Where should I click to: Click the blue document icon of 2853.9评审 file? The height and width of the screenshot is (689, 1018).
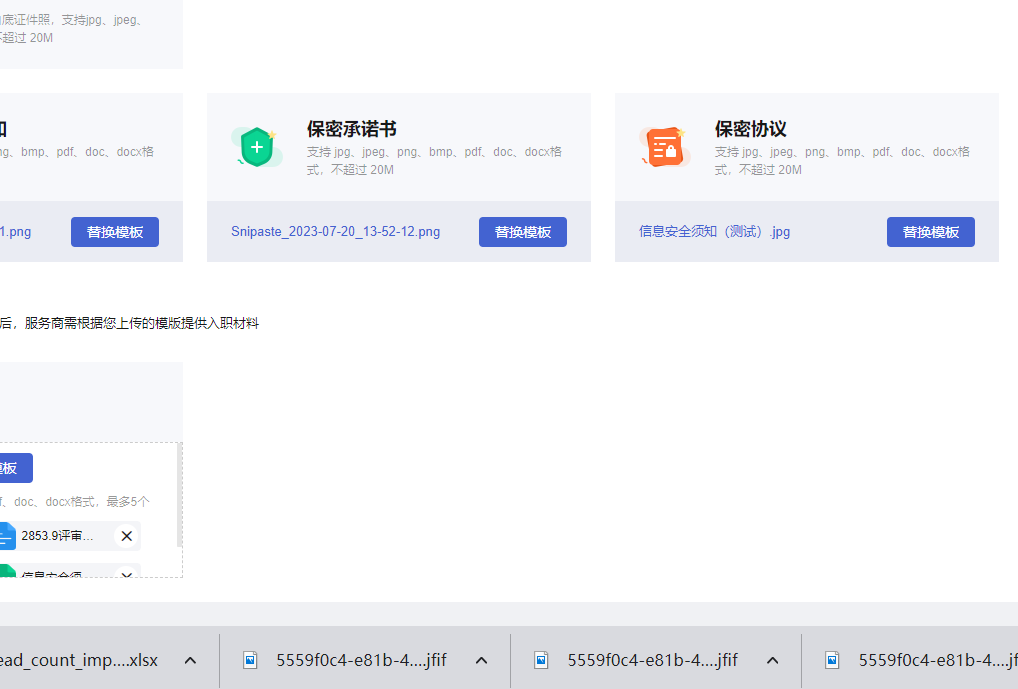click(x=6, y=536)
